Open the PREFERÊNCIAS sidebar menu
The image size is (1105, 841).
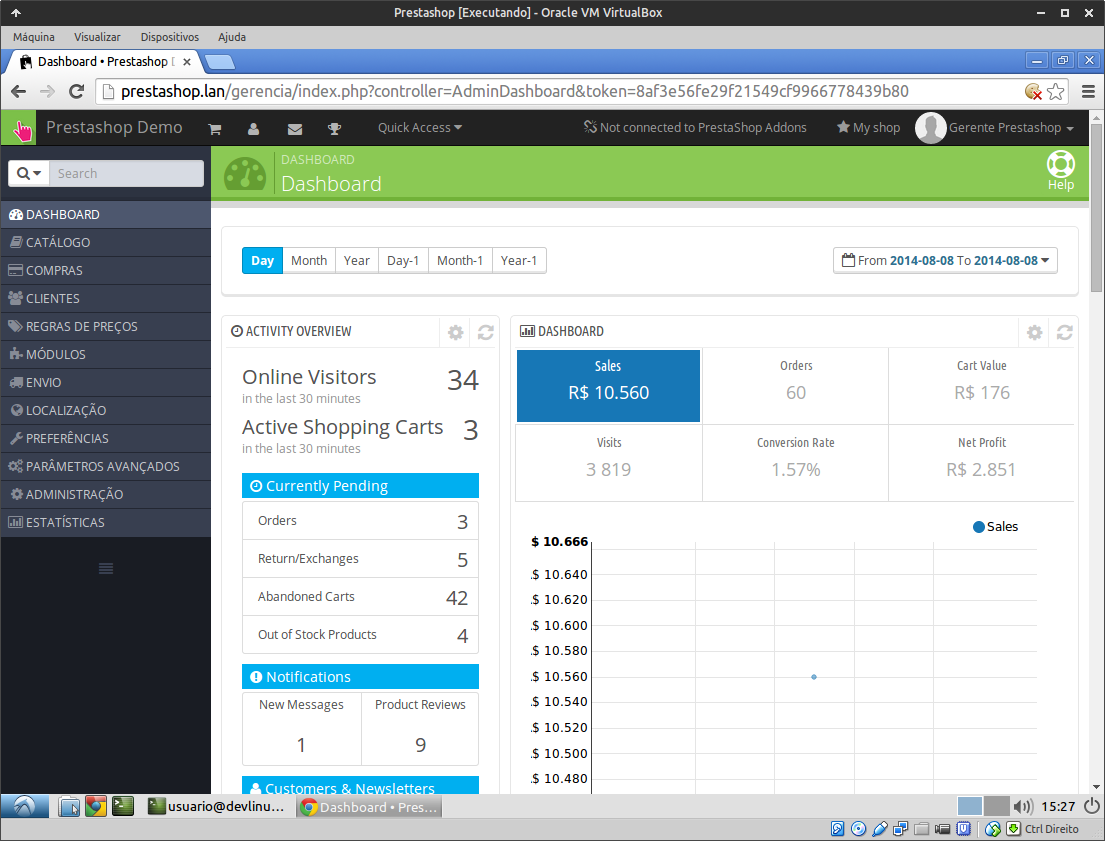click(106, 438)
